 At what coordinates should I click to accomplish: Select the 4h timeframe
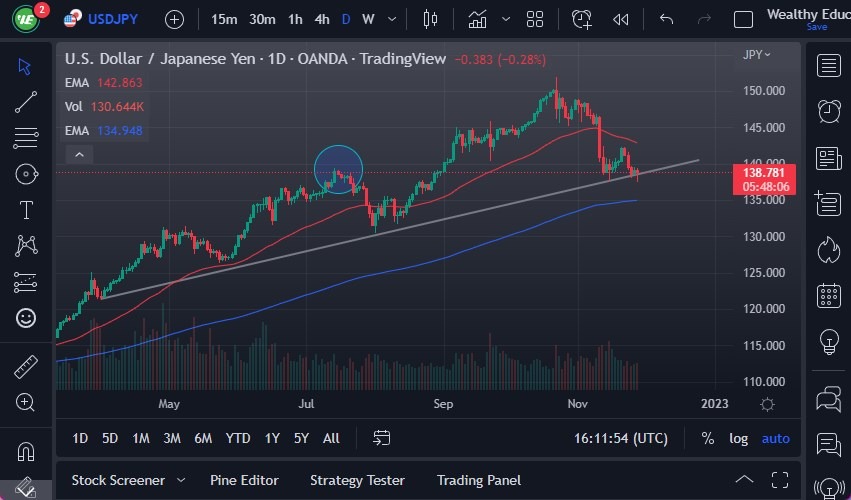321,19
